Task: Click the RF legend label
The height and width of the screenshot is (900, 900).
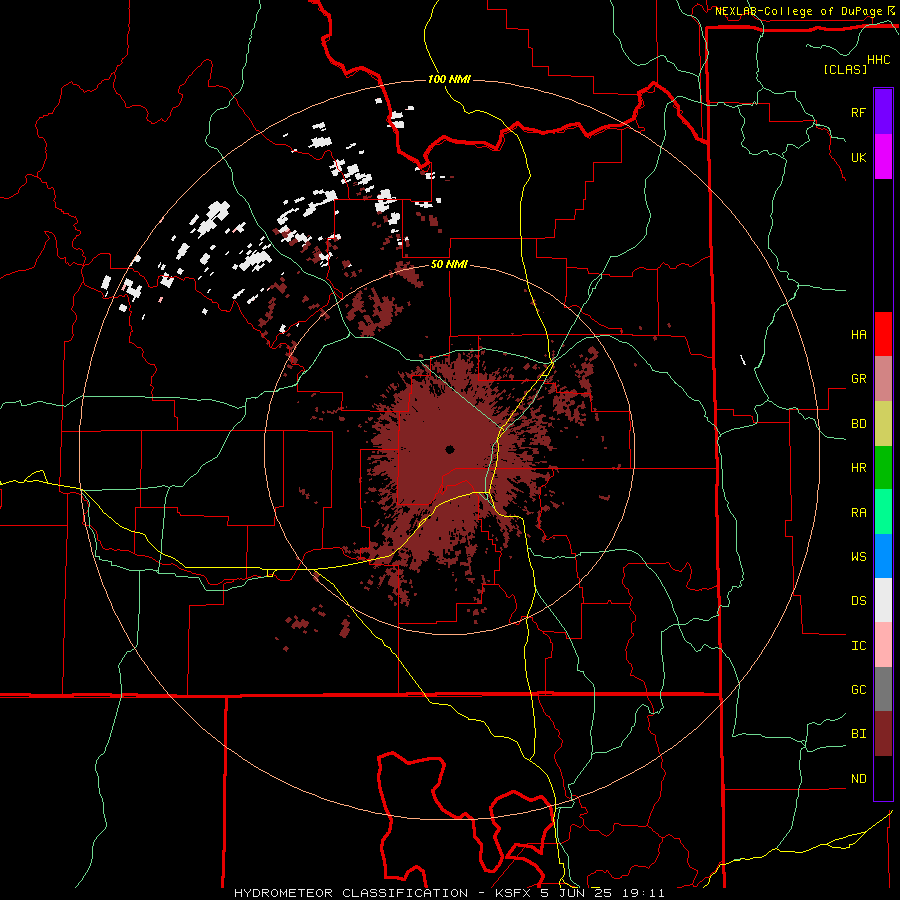Action: pos(858,112)
